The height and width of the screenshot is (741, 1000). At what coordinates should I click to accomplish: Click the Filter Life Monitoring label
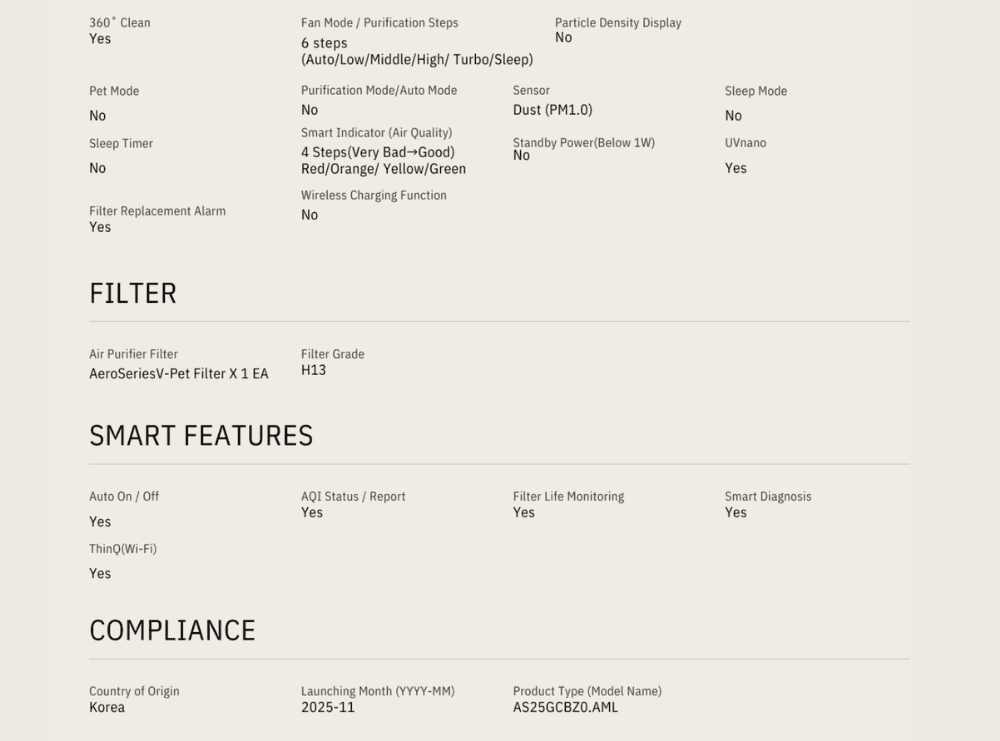click(x=568, y=497)
